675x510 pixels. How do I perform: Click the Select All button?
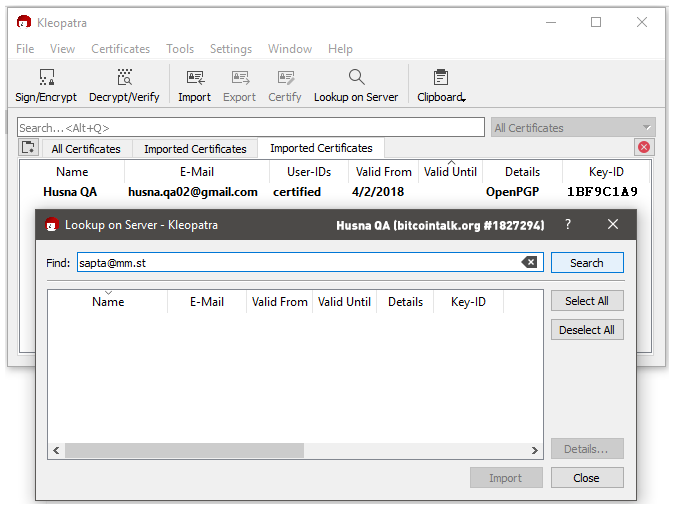point(587,301)
